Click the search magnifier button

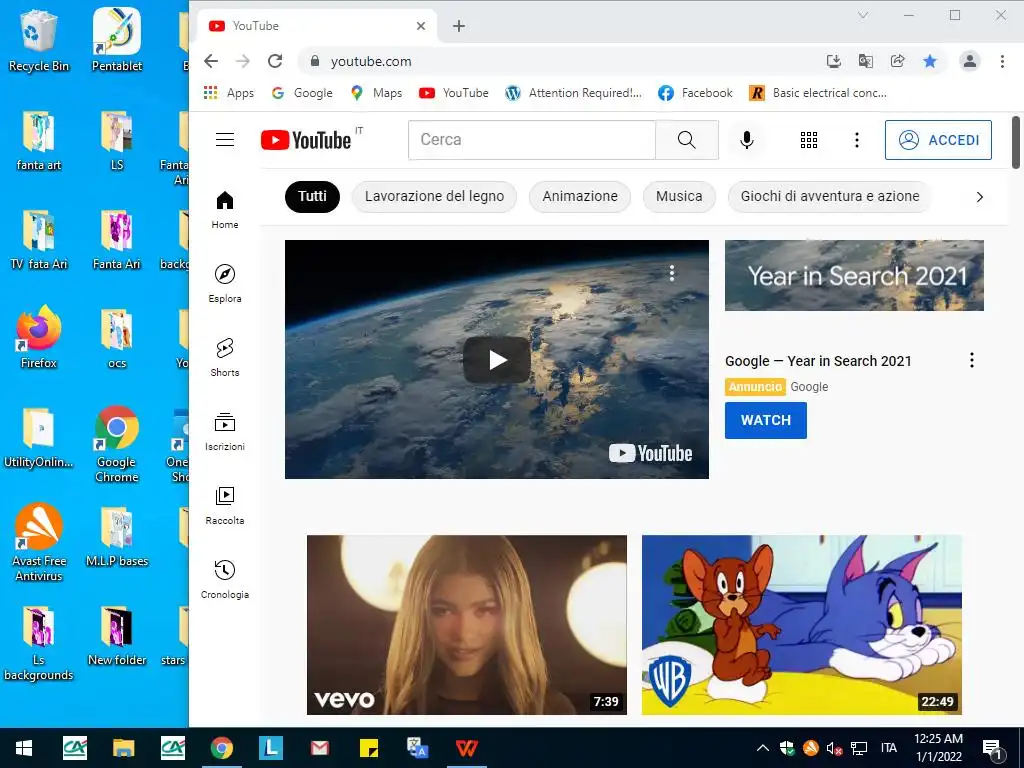coord(686,140)
